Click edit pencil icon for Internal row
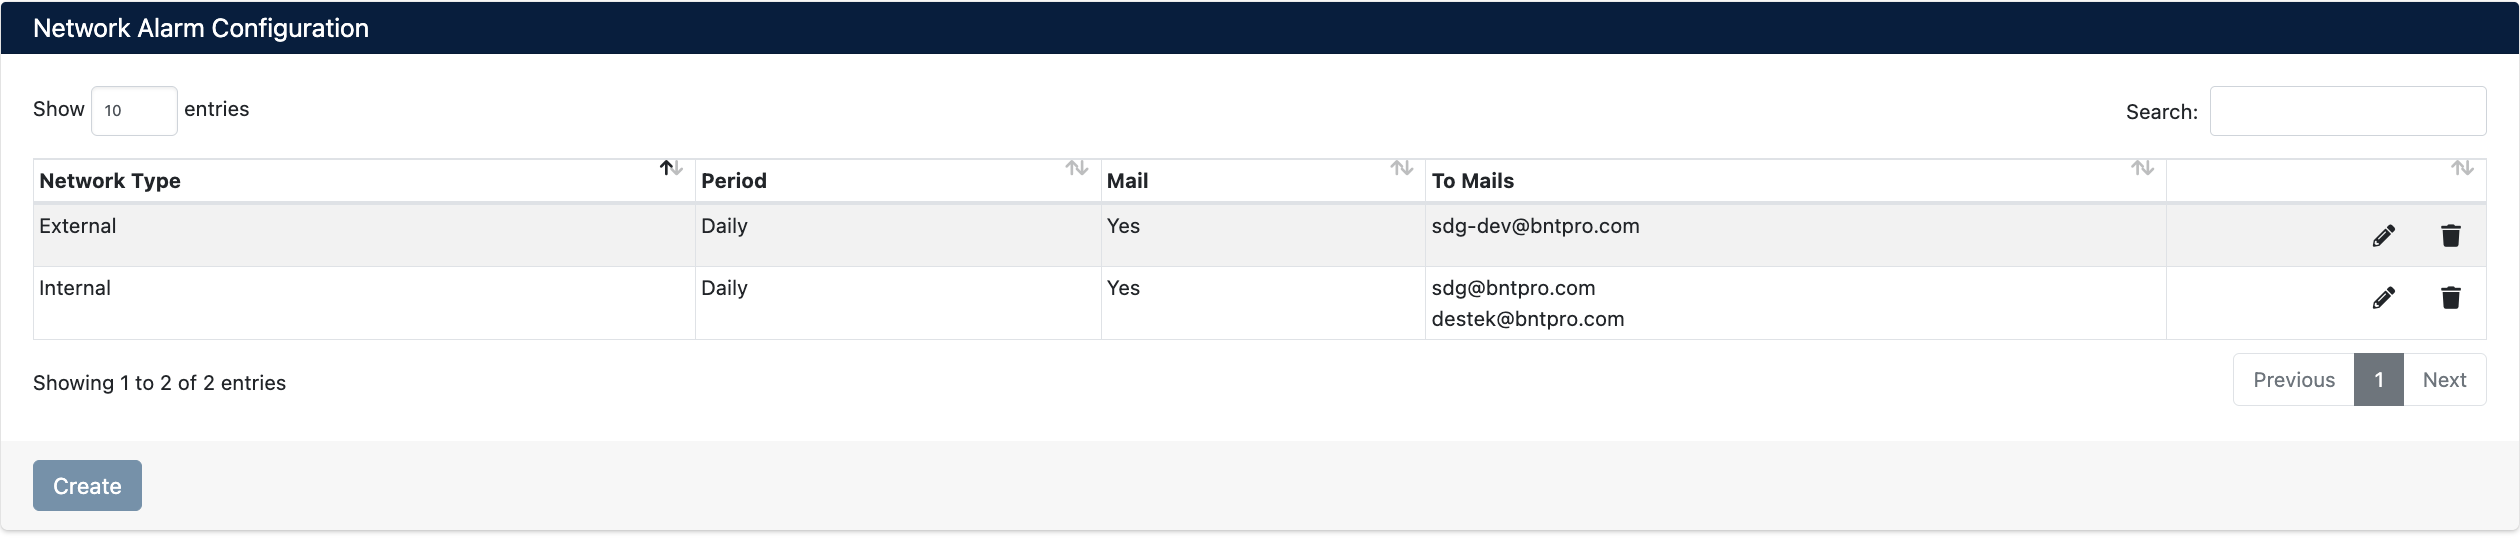Screen dimensions: 2520x542 coord(2383,298)
